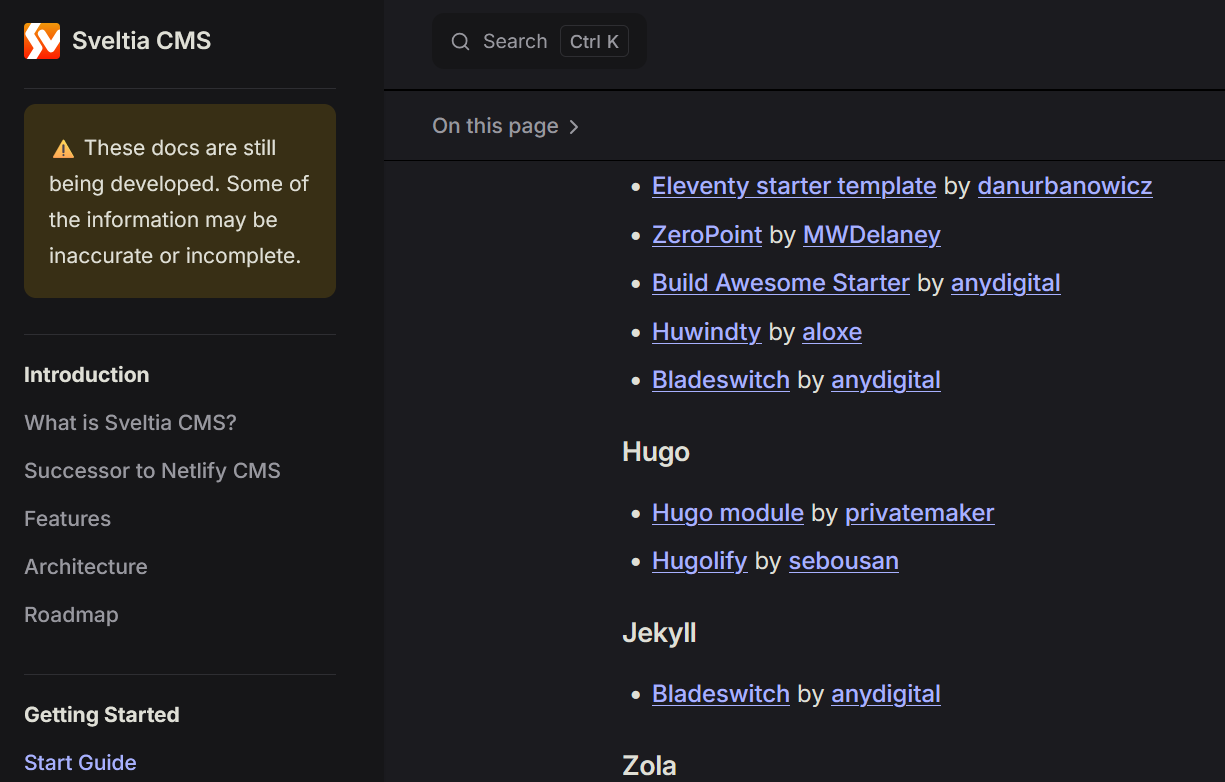The width and height of the screenshot is (1225, 782).
Task: Click the Jekyll heading
Action: click(x=659, y=633)
